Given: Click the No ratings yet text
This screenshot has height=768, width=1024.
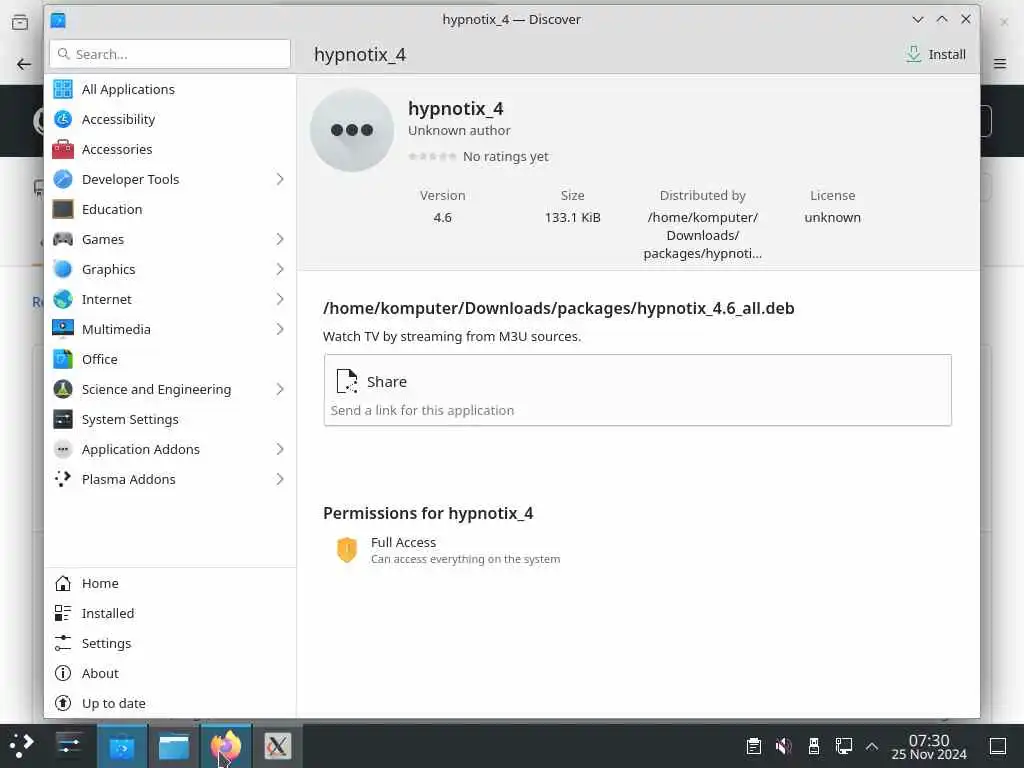Looking at the screenshot, I should coord(505,157).
